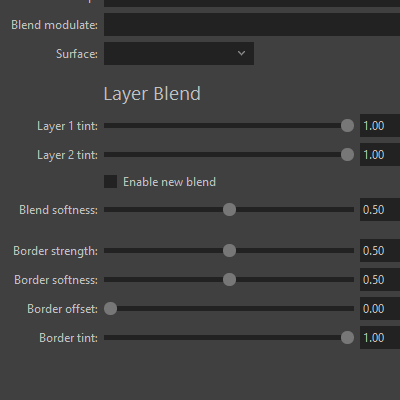Click the Border tint slider handle

347,338
